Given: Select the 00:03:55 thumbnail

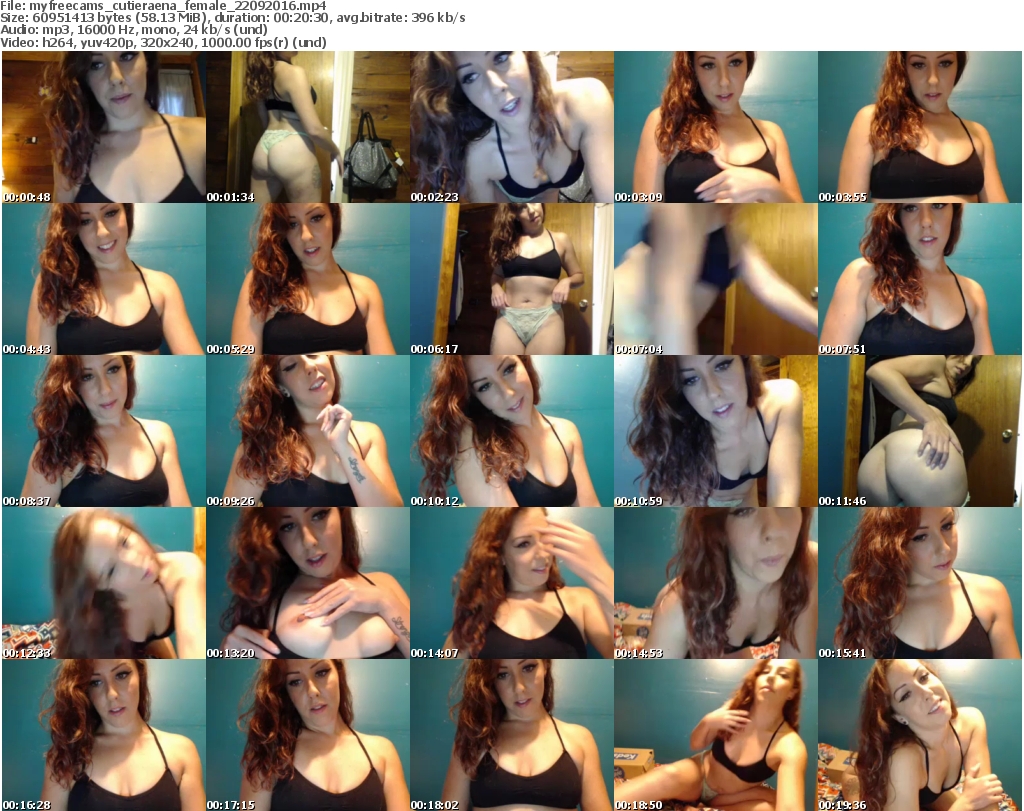Looking at the screenshot, I should coord(919,127).
